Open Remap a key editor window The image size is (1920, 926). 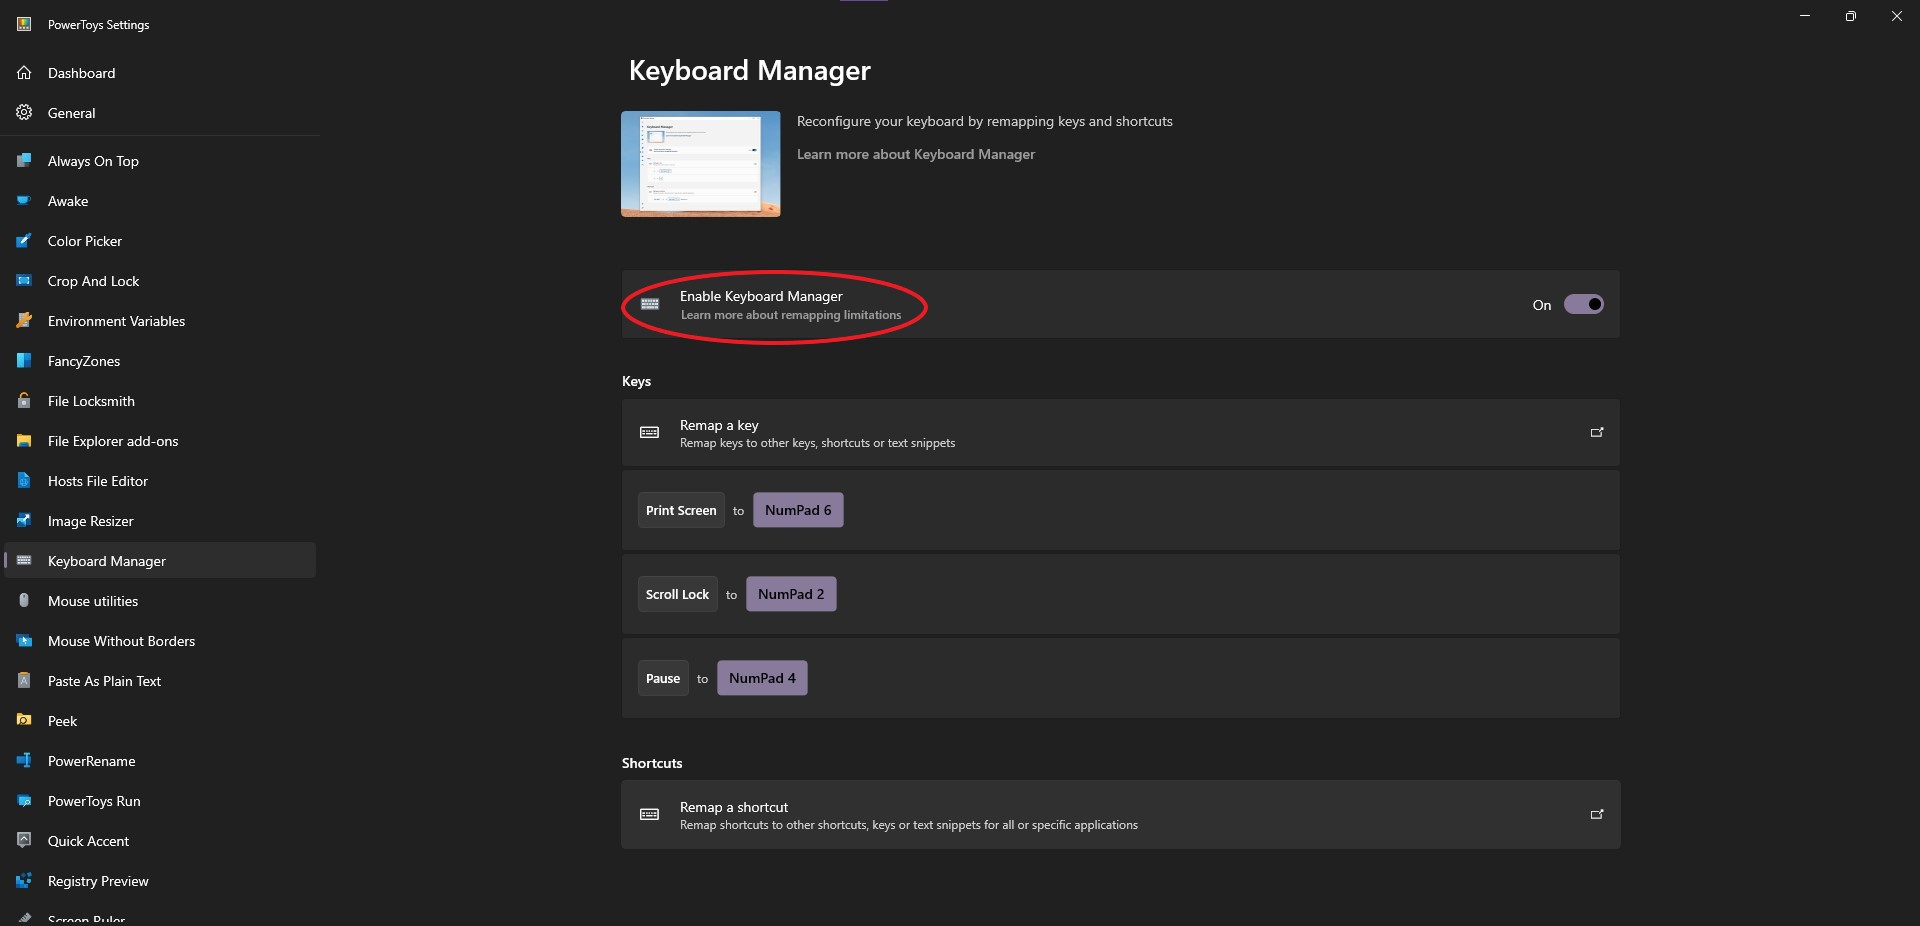[x=1596, y=433]
